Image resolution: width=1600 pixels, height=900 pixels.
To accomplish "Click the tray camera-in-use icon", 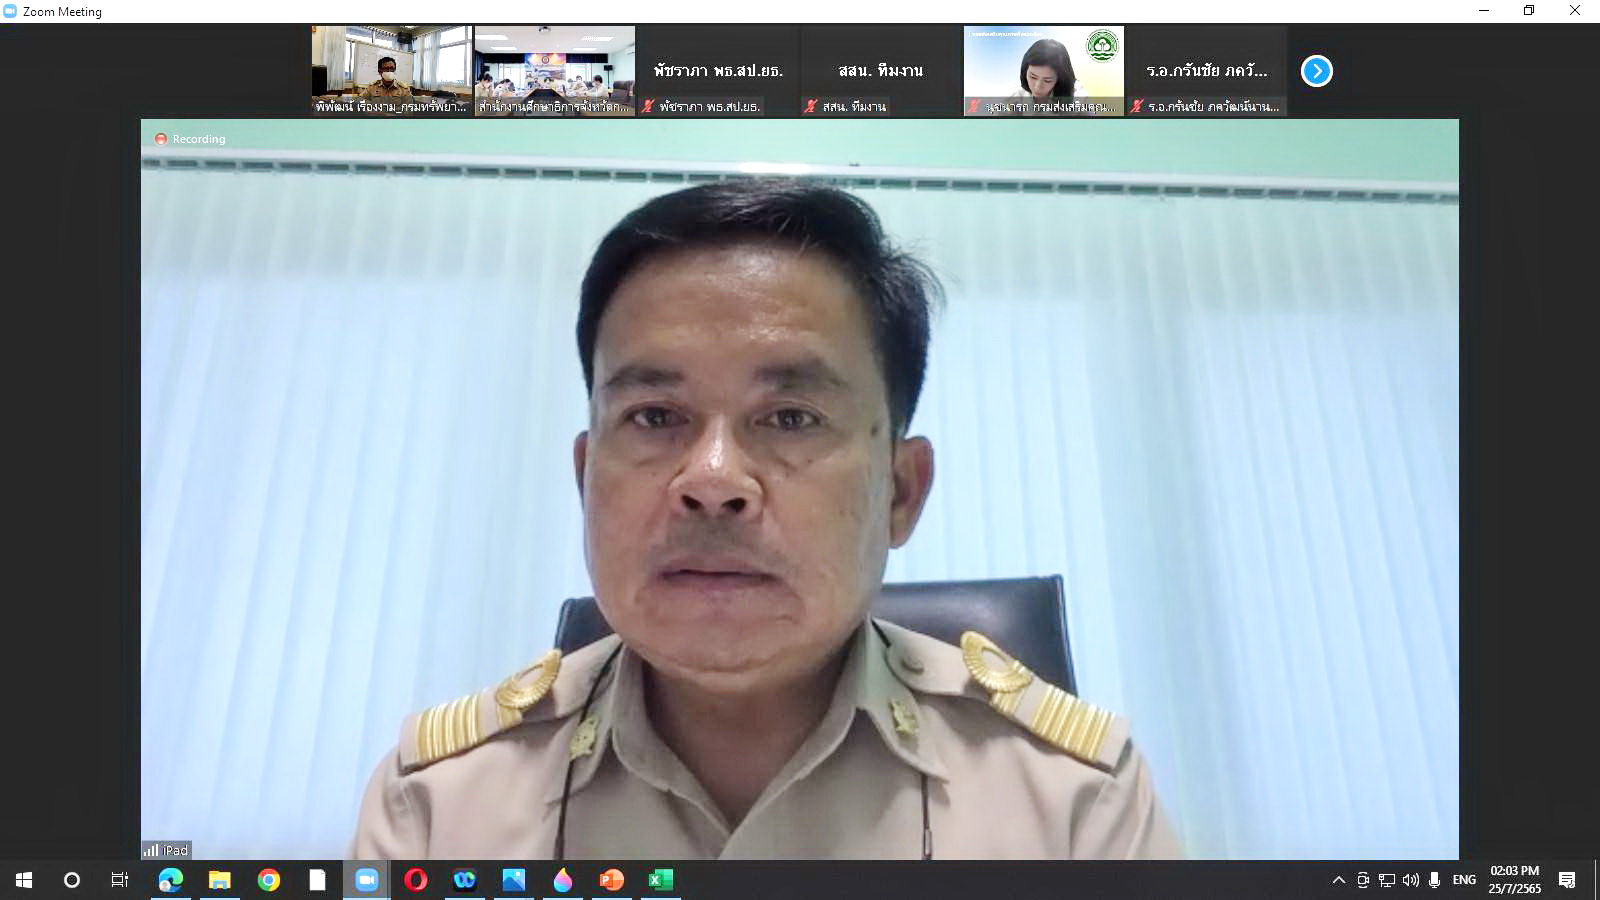I will (1362, 880).
